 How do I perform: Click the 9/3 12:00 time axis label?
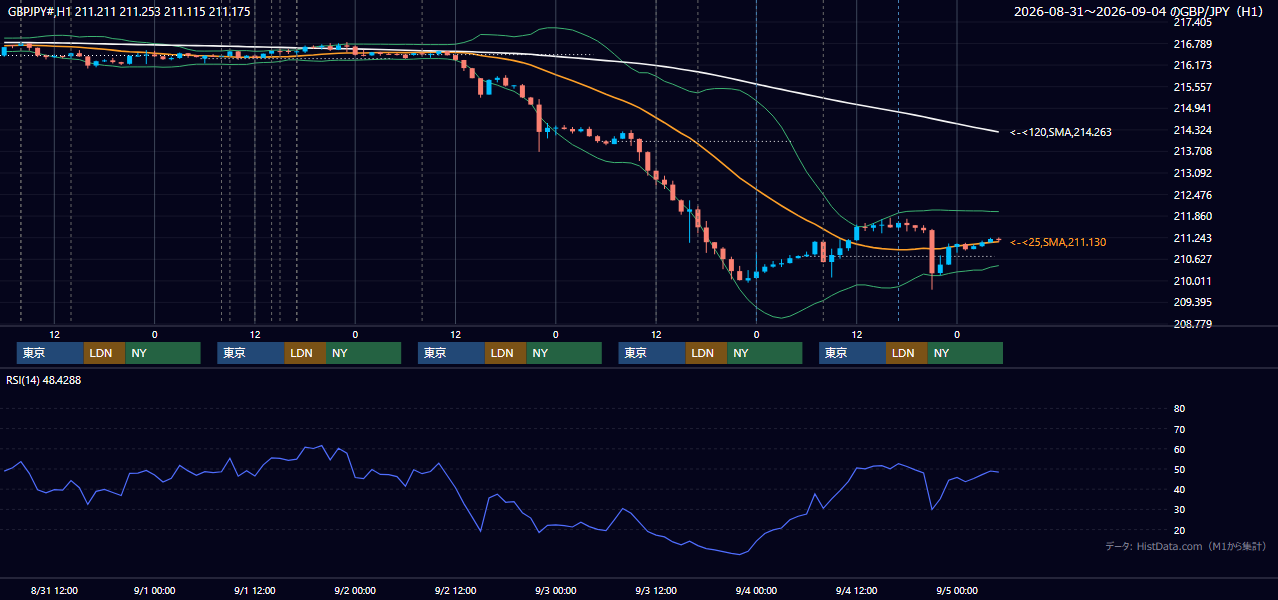point(656,591)
